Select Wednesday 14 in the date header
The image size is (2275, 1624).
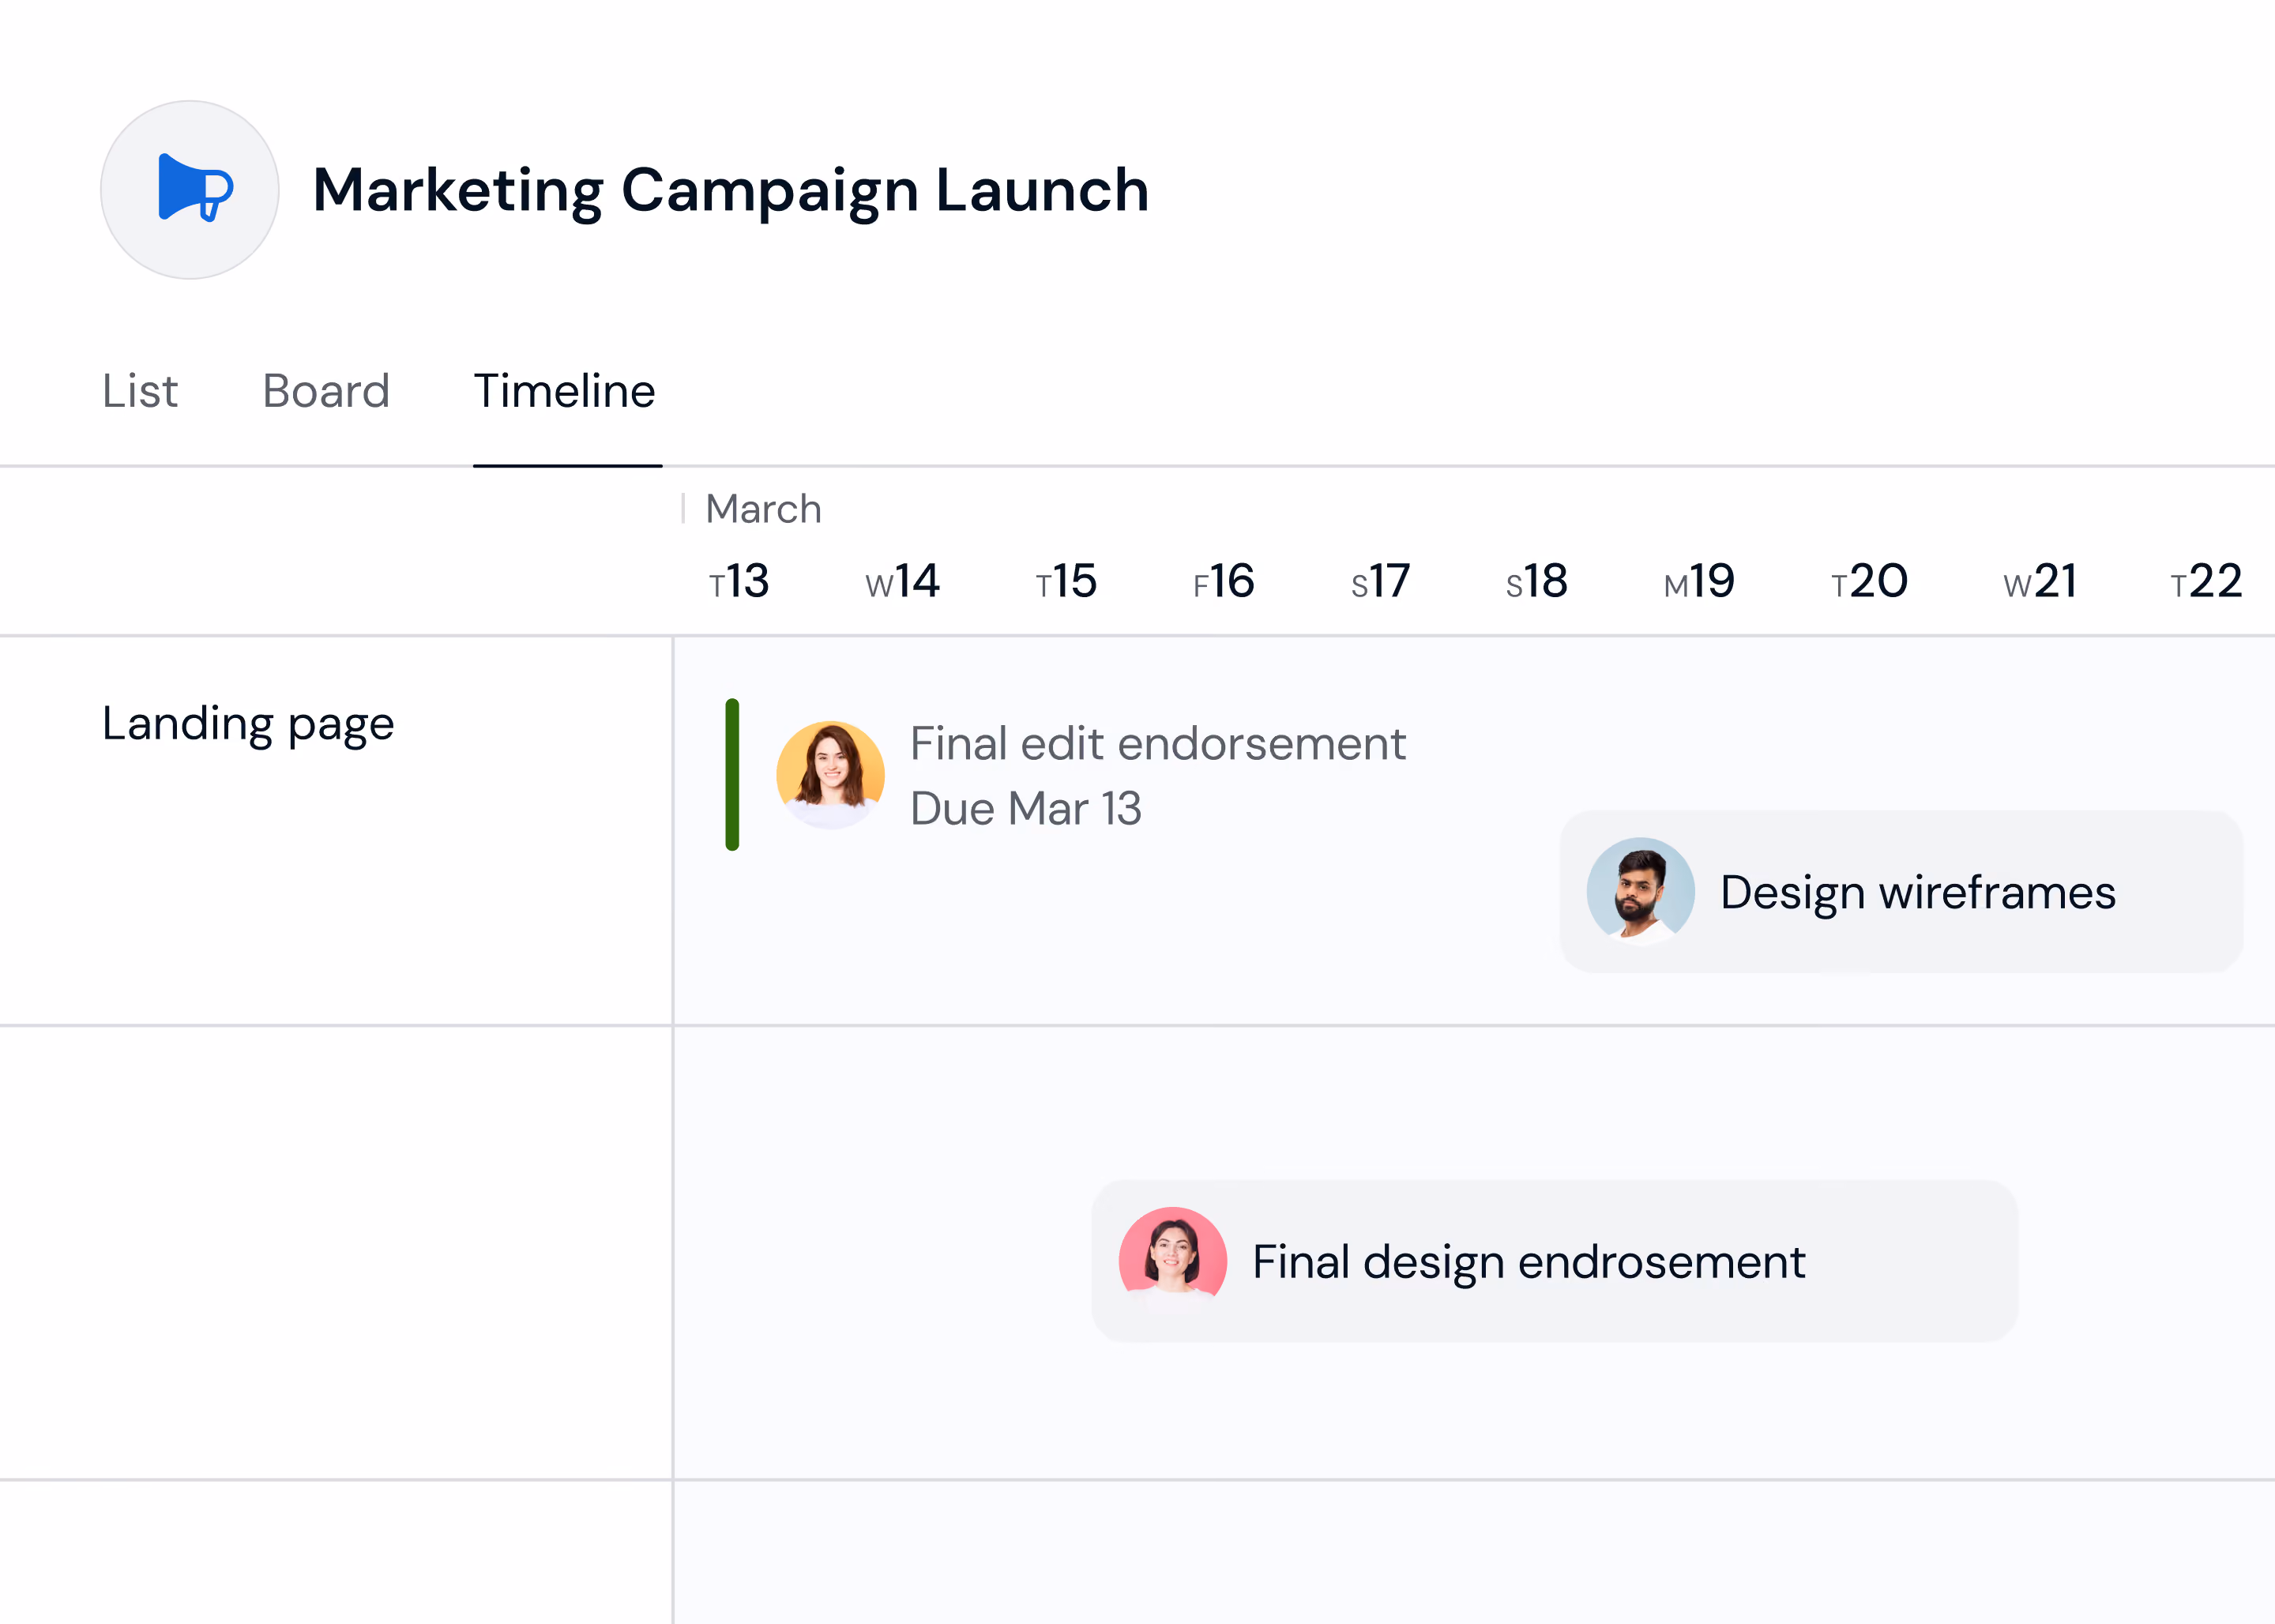pos(903,581)
